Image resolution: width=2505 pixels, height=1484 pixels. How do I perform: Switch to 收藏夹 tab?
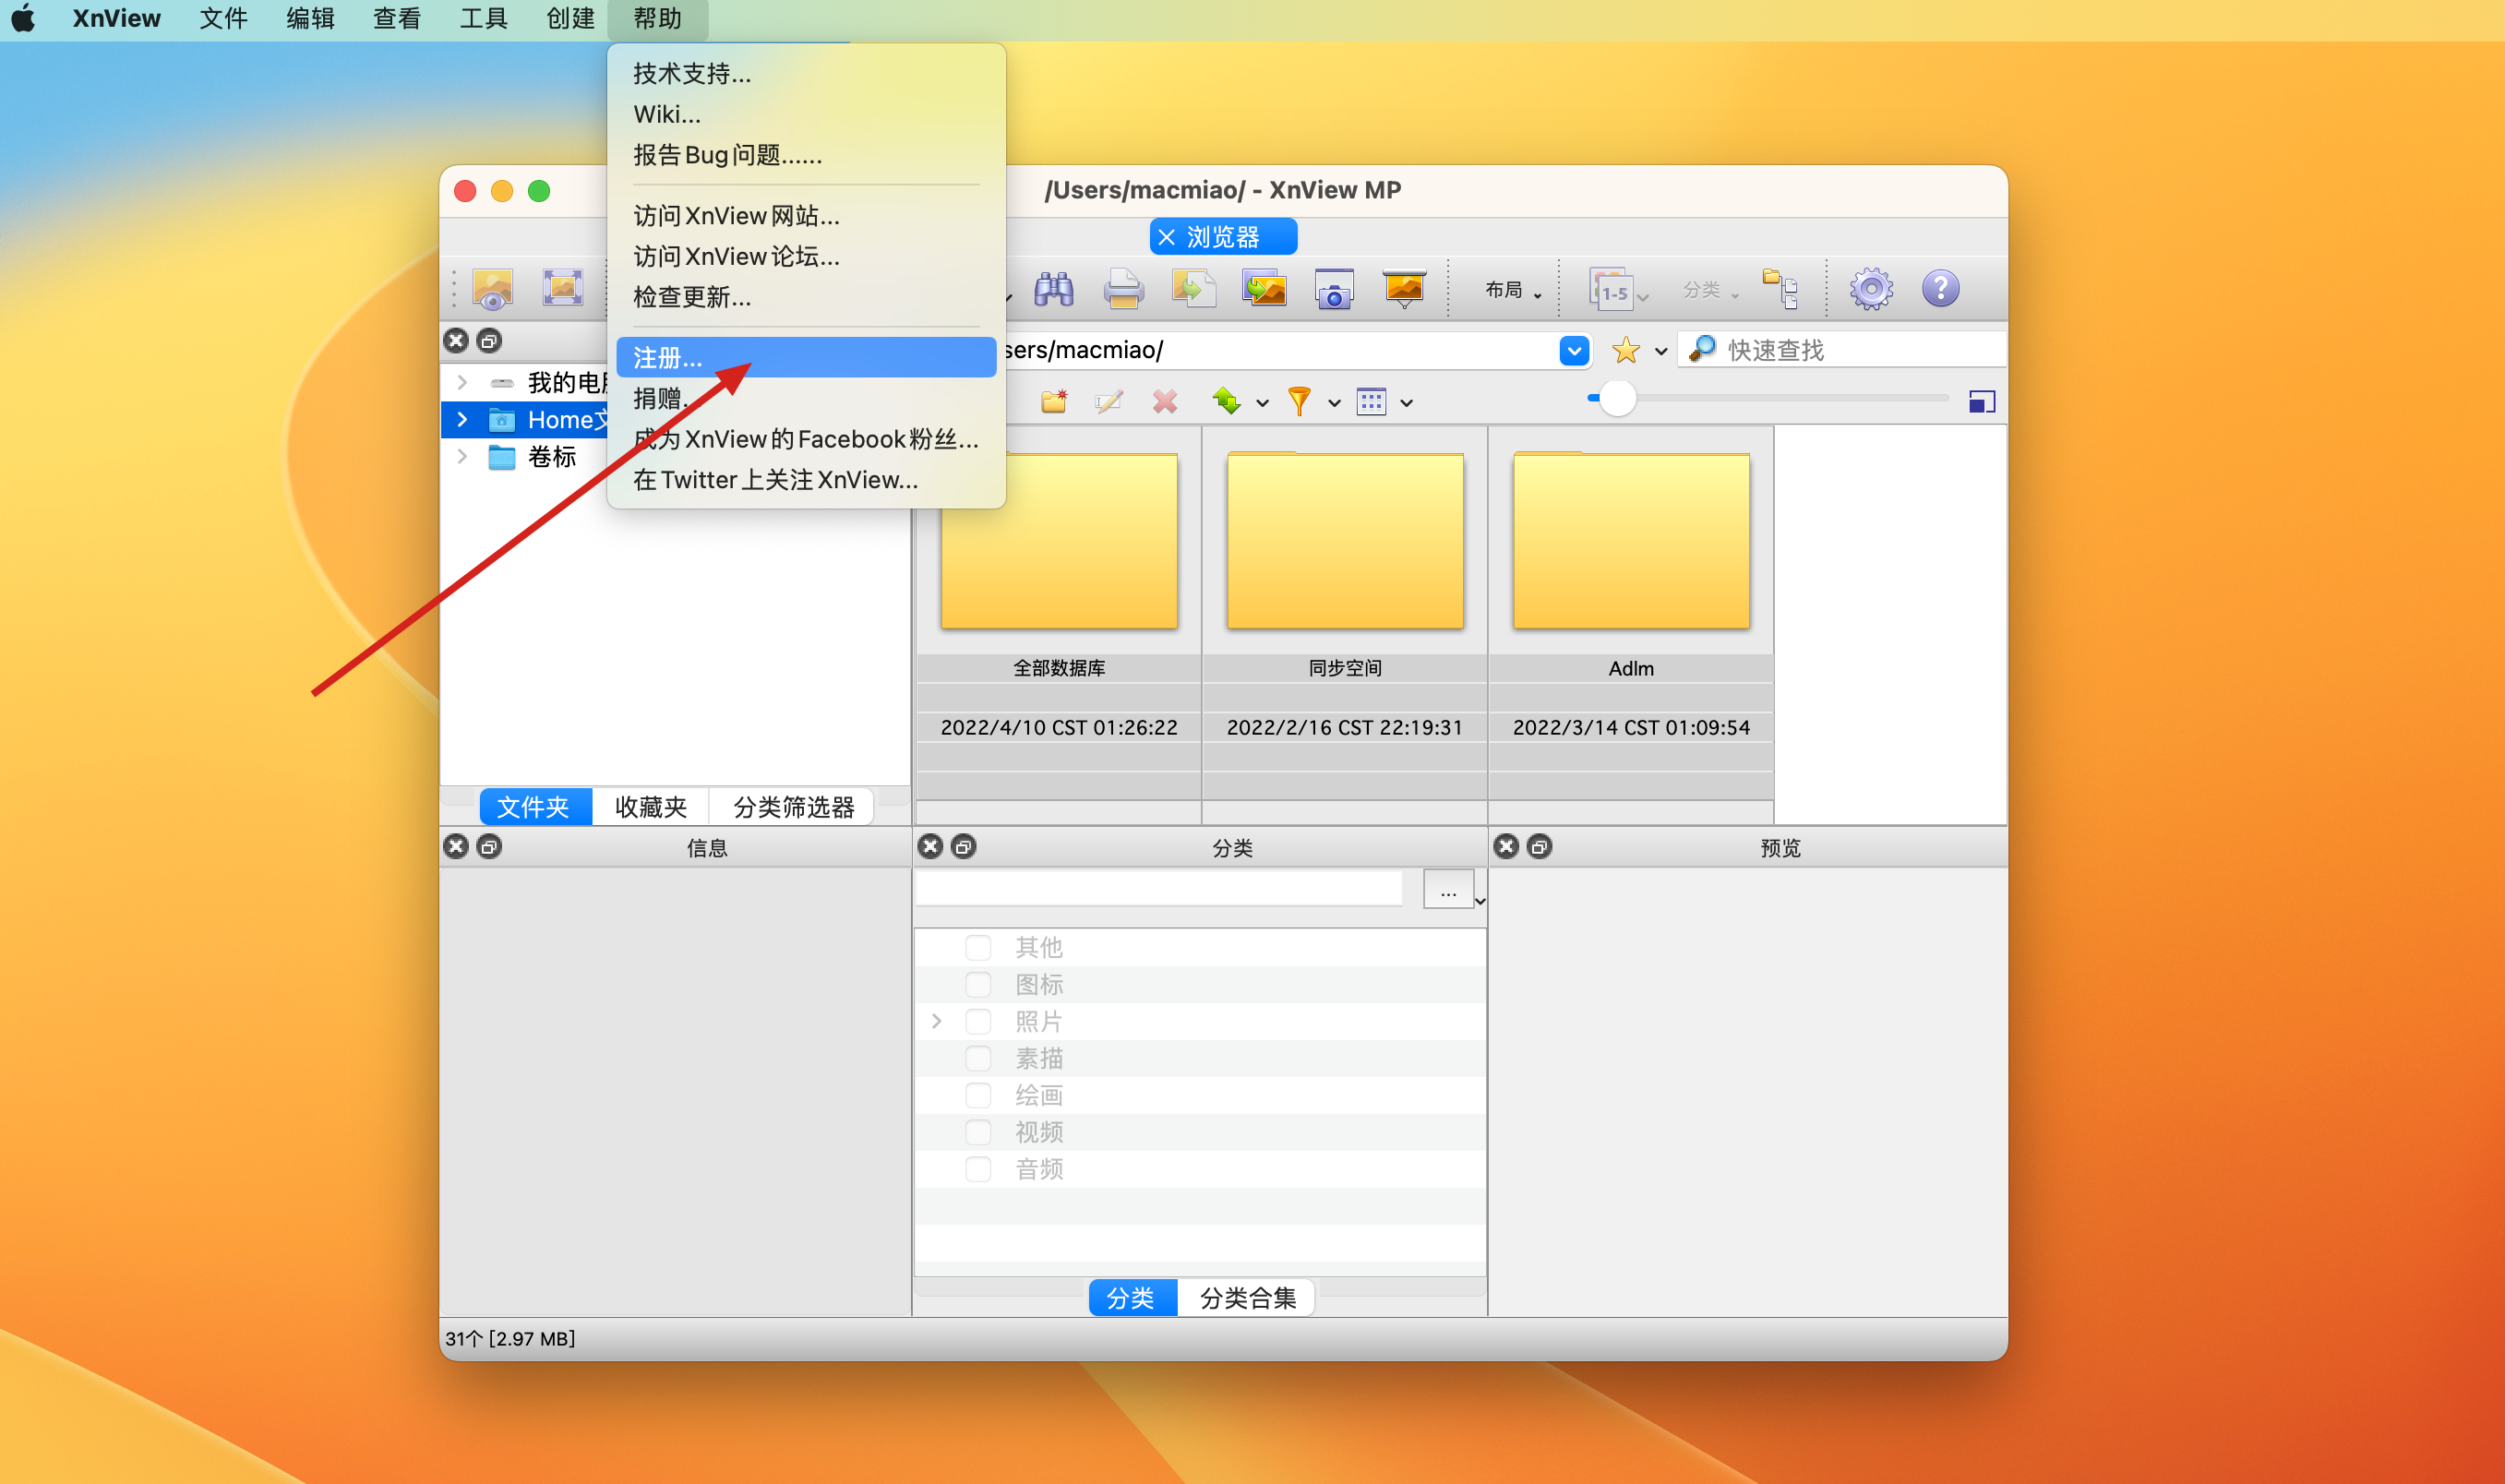click(x=650, y=806)
